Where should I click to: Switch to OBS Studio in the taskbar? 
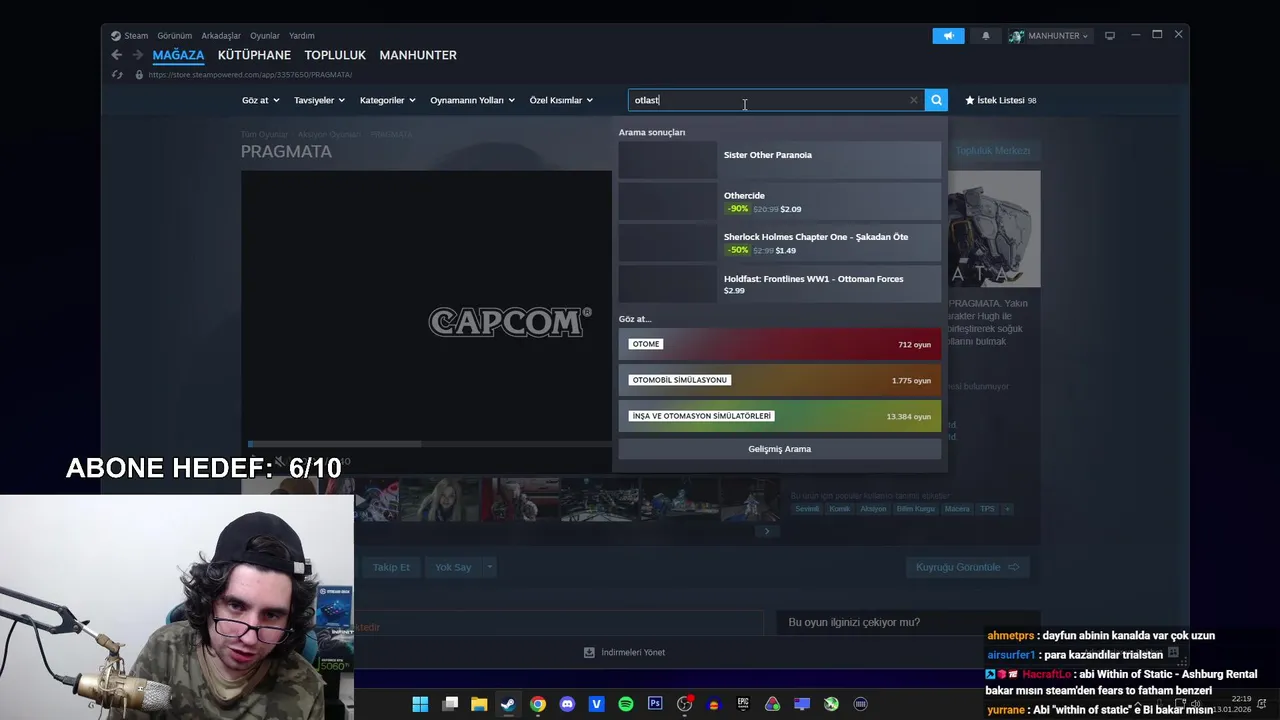[x=684, y=704]
